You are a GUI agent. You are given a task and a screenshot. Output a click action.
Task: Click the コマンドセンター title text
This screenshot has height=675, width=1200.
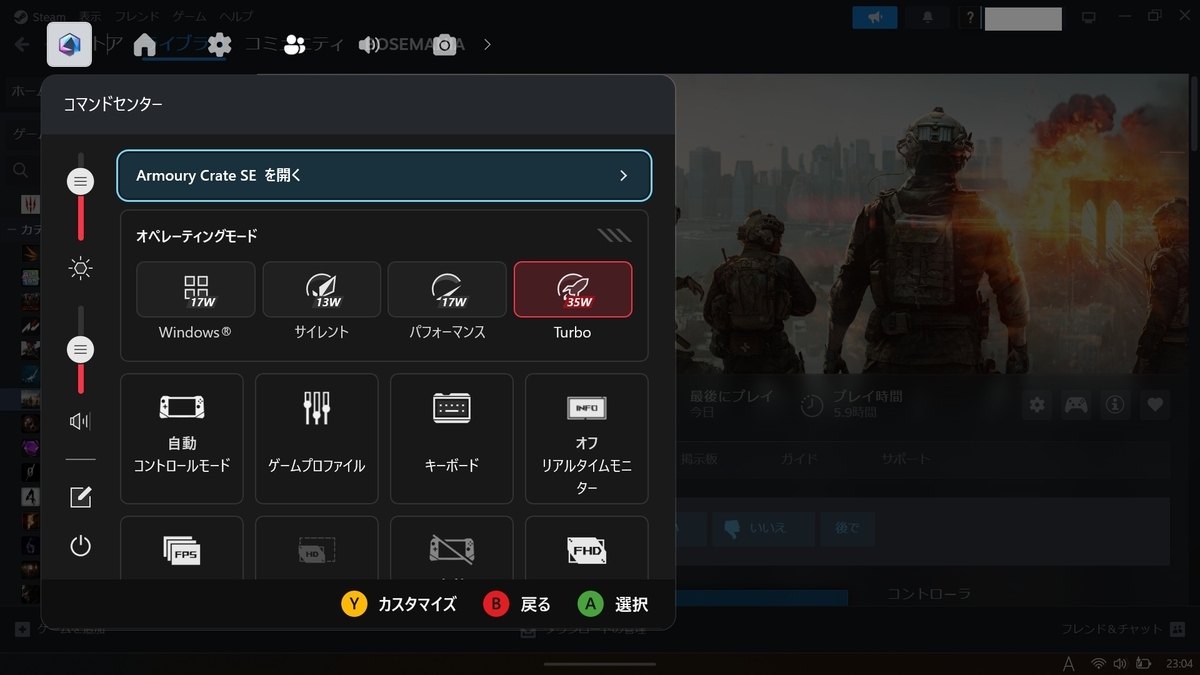click(113, 104)
